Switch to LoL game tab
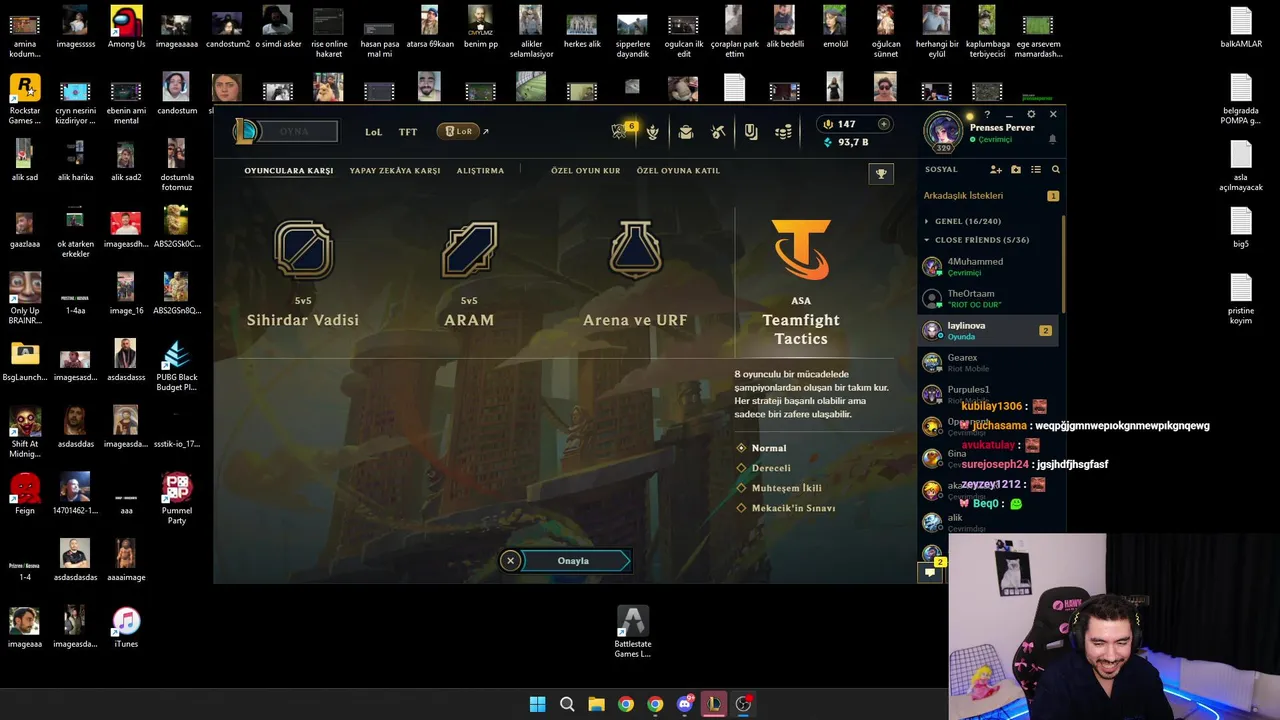Screen dimensions: 1280x720 coord(373,131)
